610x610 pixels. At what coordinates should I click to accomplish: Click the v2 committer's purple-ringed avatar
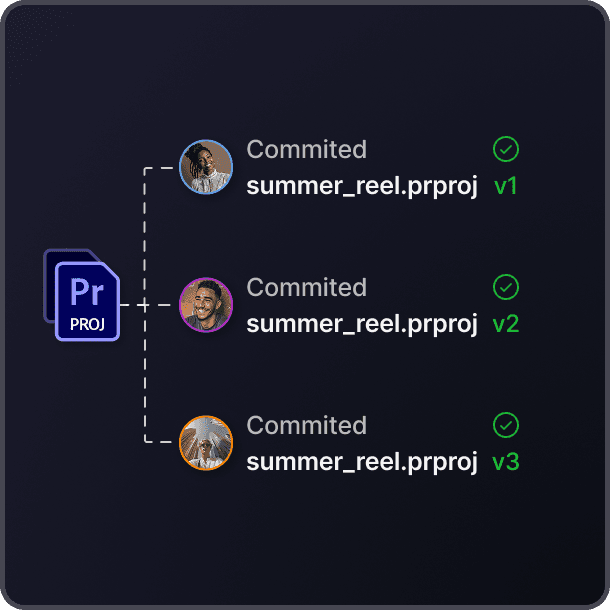(x=206, y=304)
